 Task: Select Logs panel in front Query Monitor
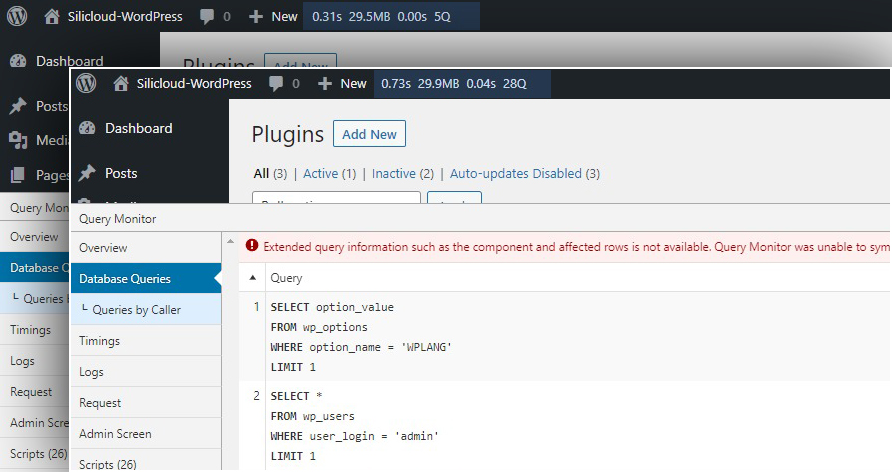[x=146, y=372]
